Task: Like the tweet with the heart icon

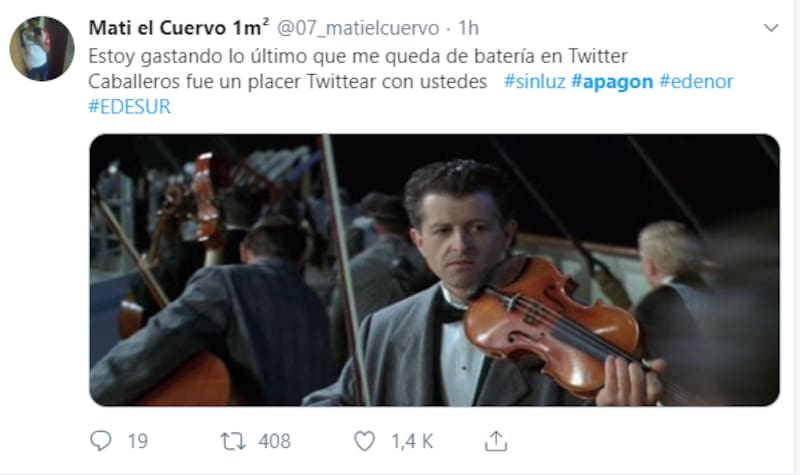Action: (x=364, y=441)
